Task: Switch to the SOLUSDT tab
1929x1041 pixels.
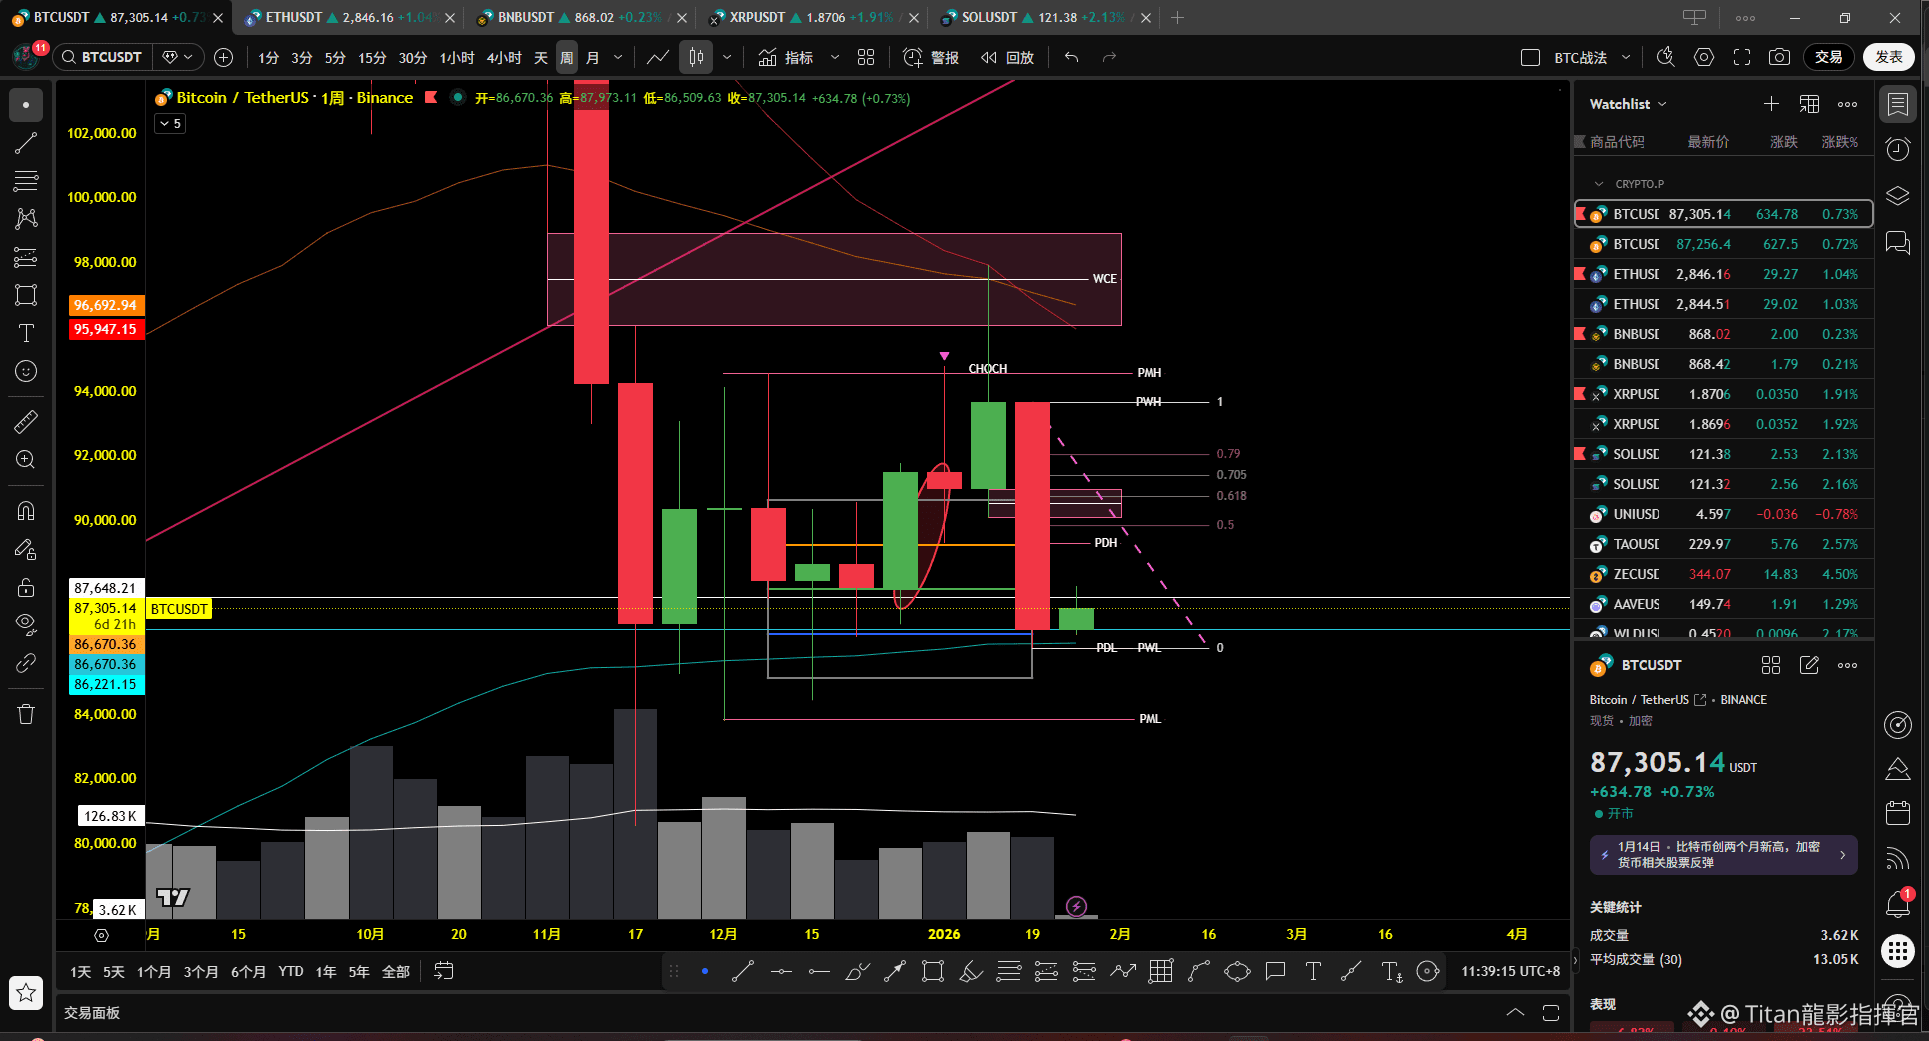Action: (1044, 18)
